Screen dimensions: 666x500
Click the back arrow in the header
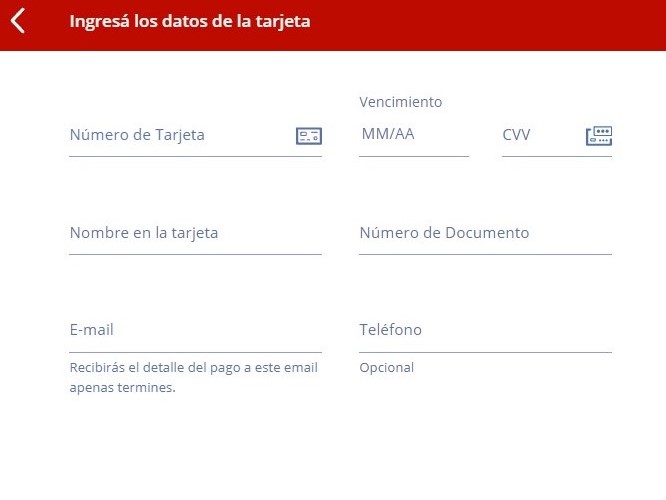17,21
